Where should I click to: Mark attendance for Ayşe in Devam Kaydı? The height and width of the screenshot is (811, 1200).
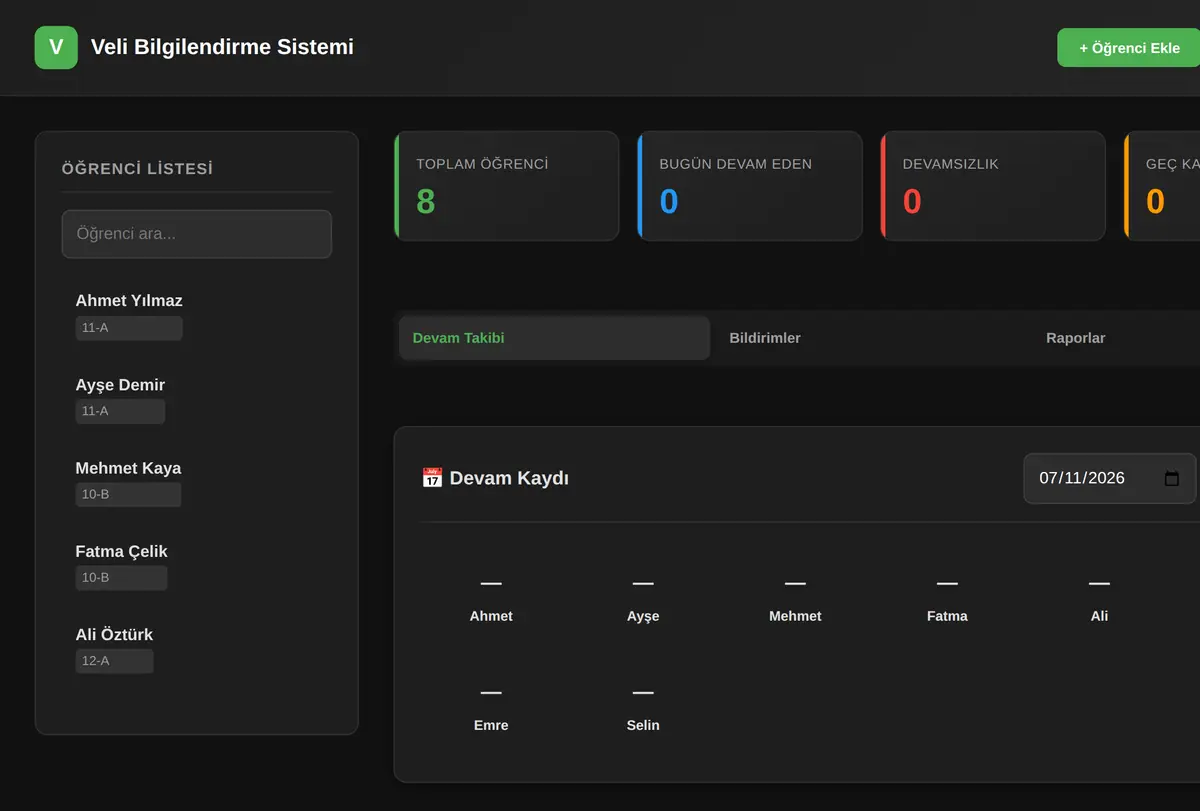[x=643, y=598]
